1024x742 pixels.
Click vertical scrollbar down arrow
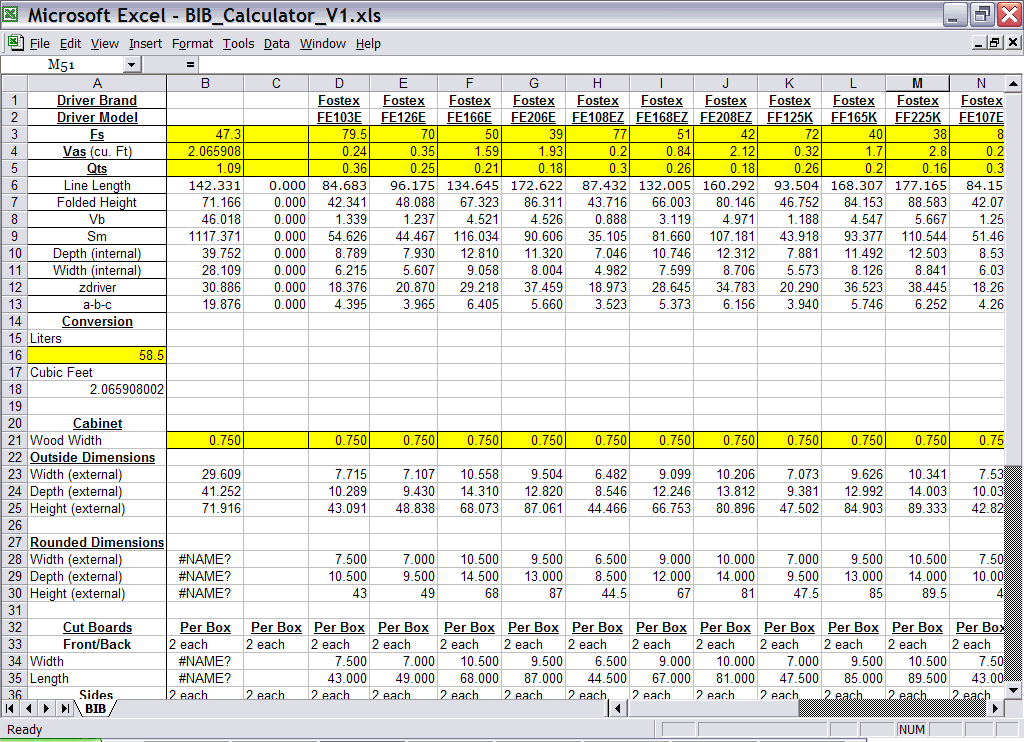pyautogui.click(x=1013, y=690)
